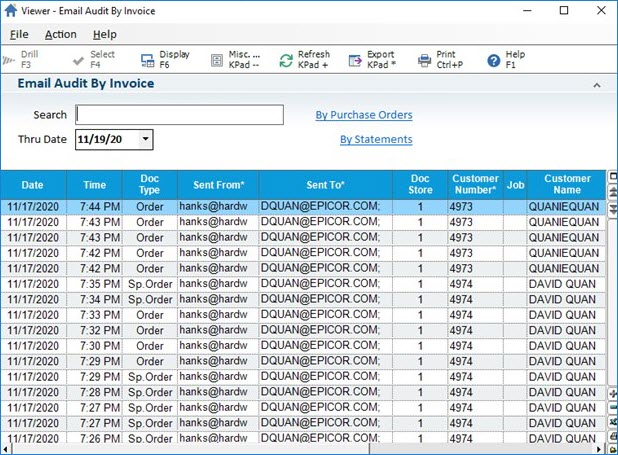Viewport: 618px width, 455px height.
Task: Follow the By Purchase Orders link
Action: 364,115
